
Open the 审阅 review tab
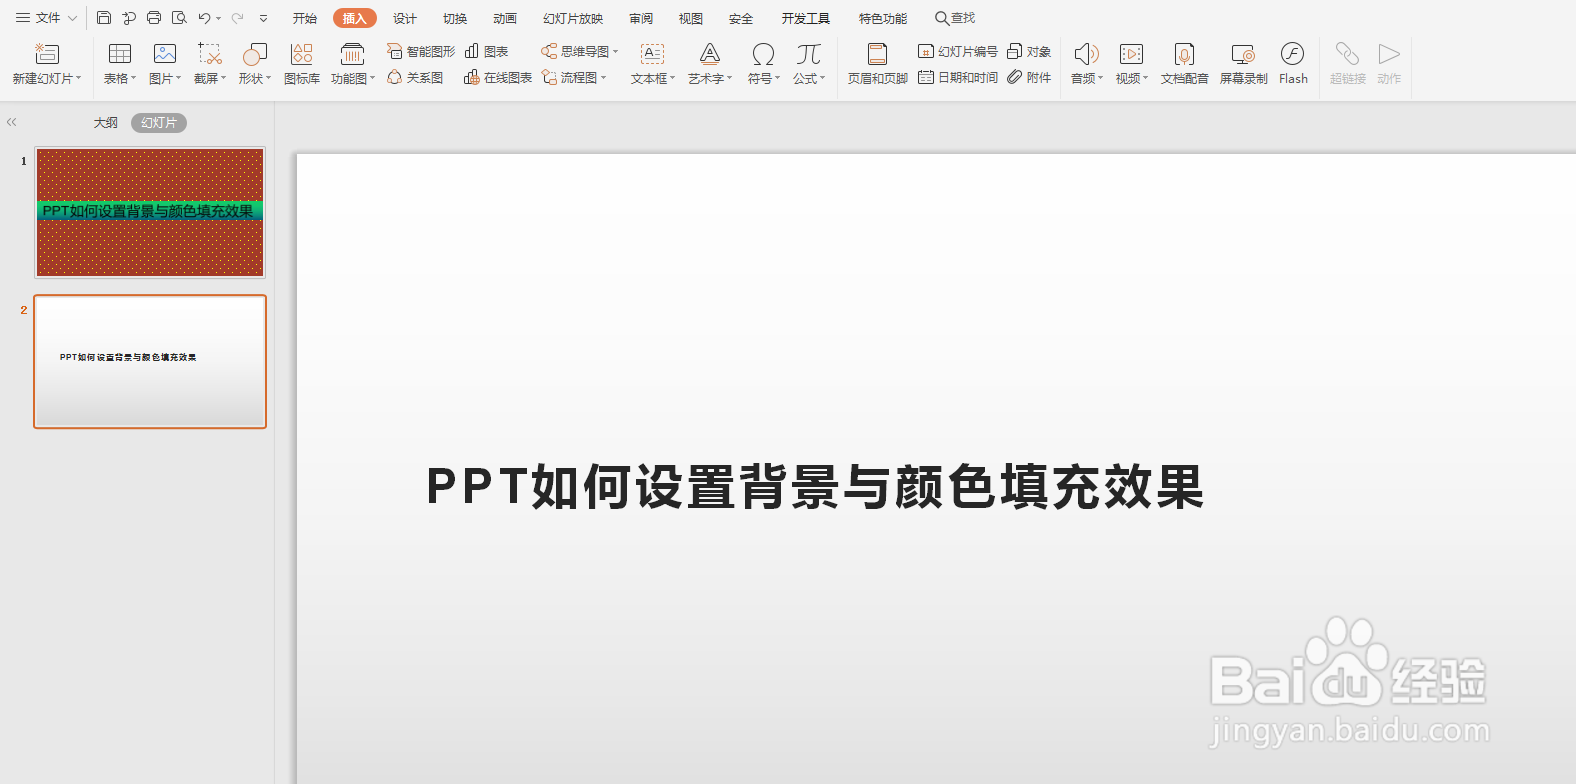[x=641, y=18]
